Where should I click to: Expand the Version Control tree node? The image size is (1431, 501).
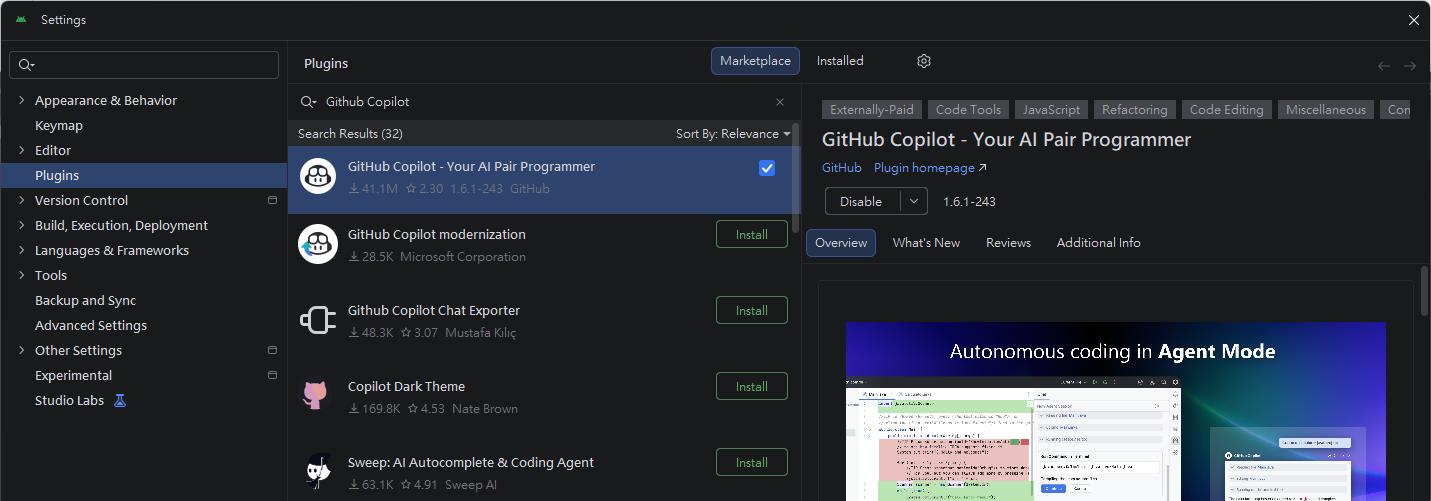pyautogui.click(x=22, y=200)
